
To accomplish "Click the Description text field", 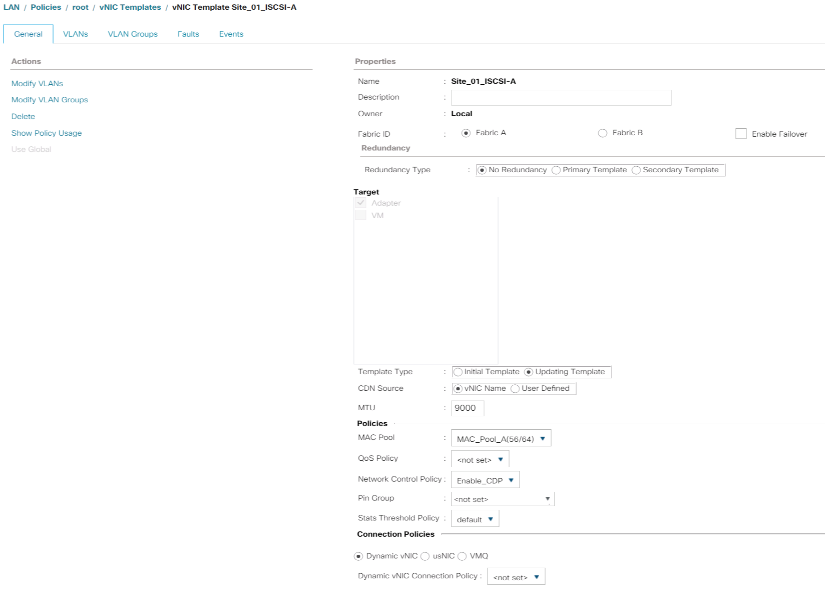I will (x=561, y=98).
